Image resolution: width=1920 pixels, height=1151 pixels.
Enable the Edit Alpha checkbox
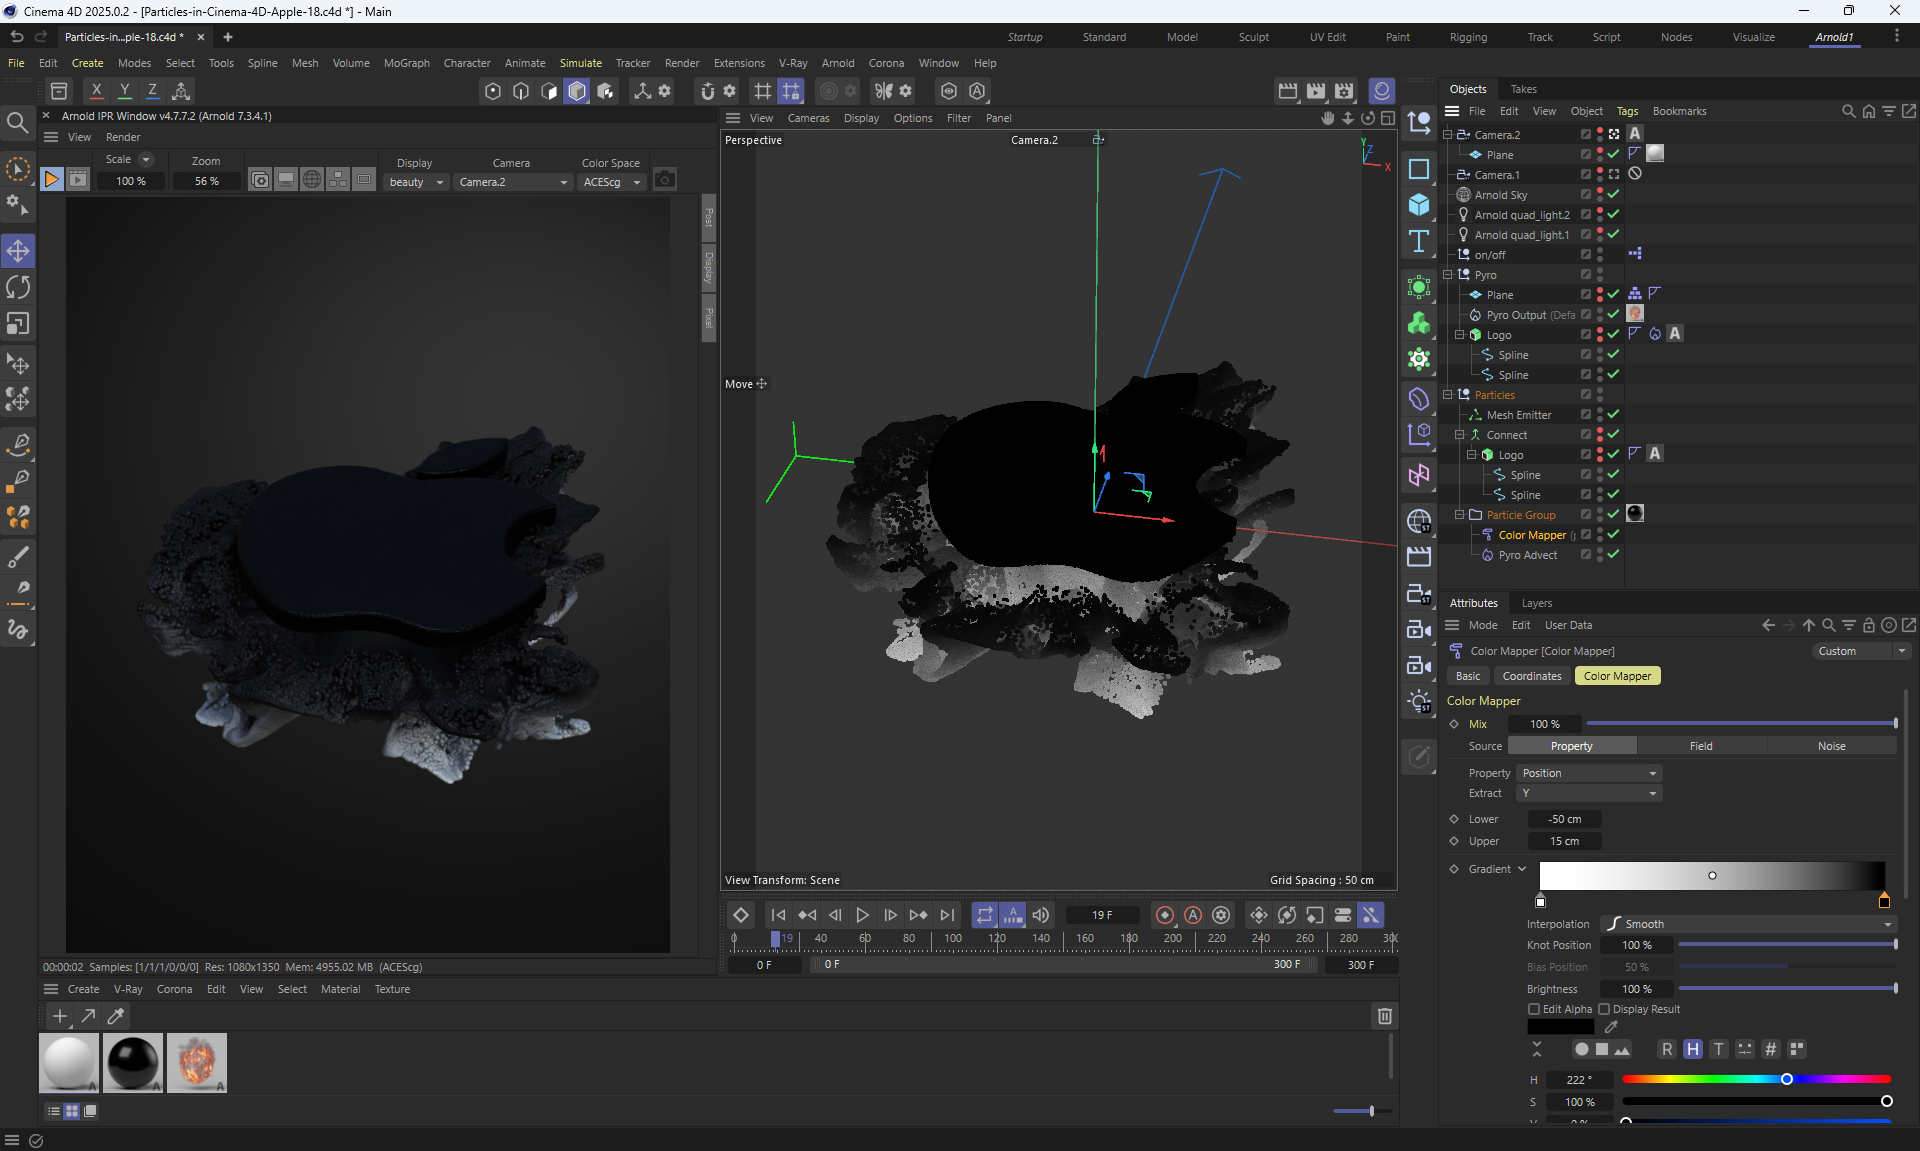[x=1534, y=1009]
